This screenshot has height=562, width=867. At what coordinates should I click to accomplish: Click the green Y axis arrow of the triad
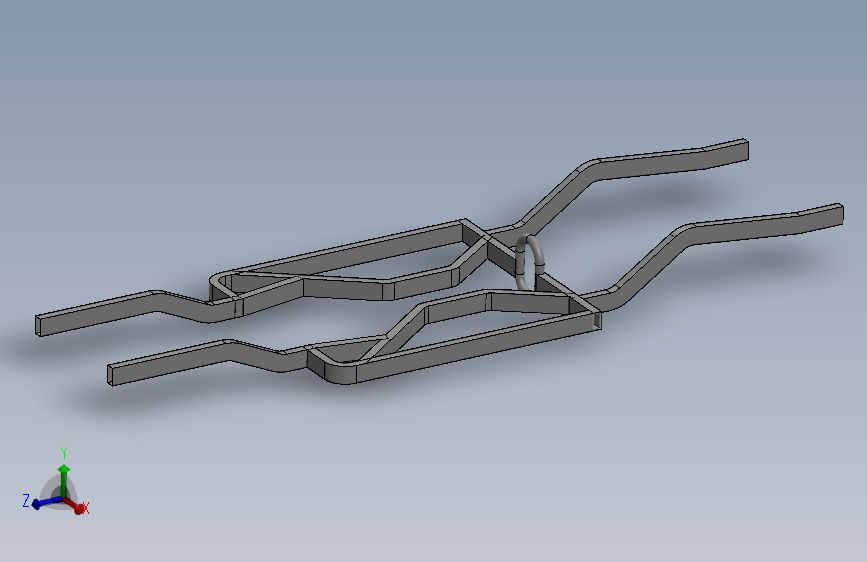point(64,480)
